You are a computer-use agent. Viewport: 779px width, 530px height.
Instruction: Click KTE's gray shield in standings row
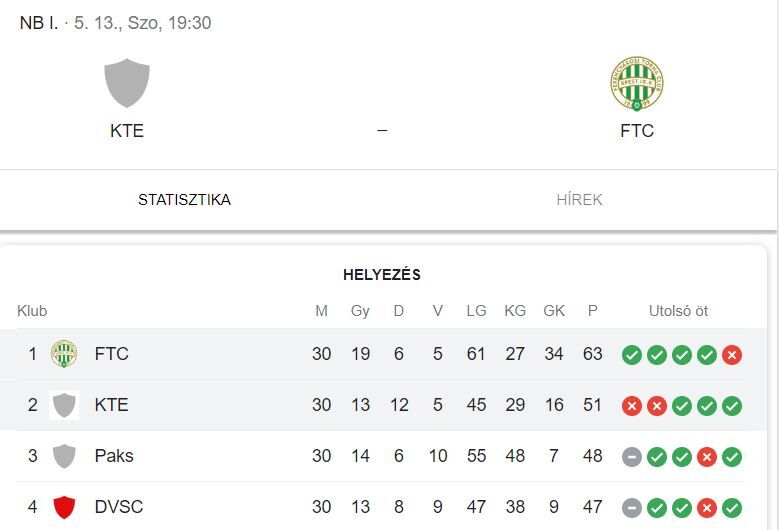64,405
